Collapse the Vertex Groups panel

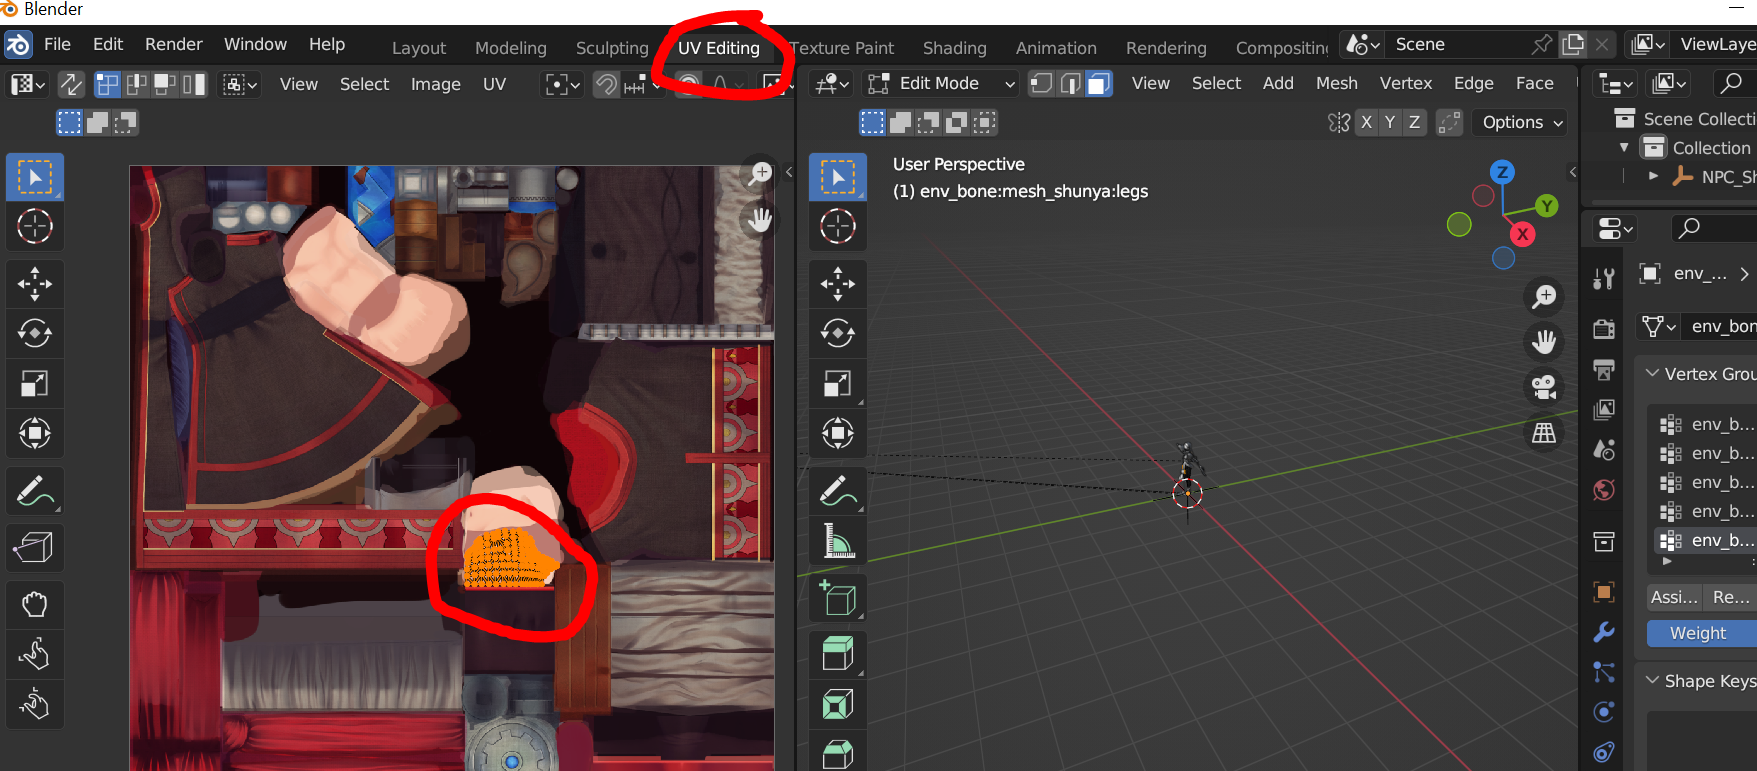click(x=1652, y=374)
